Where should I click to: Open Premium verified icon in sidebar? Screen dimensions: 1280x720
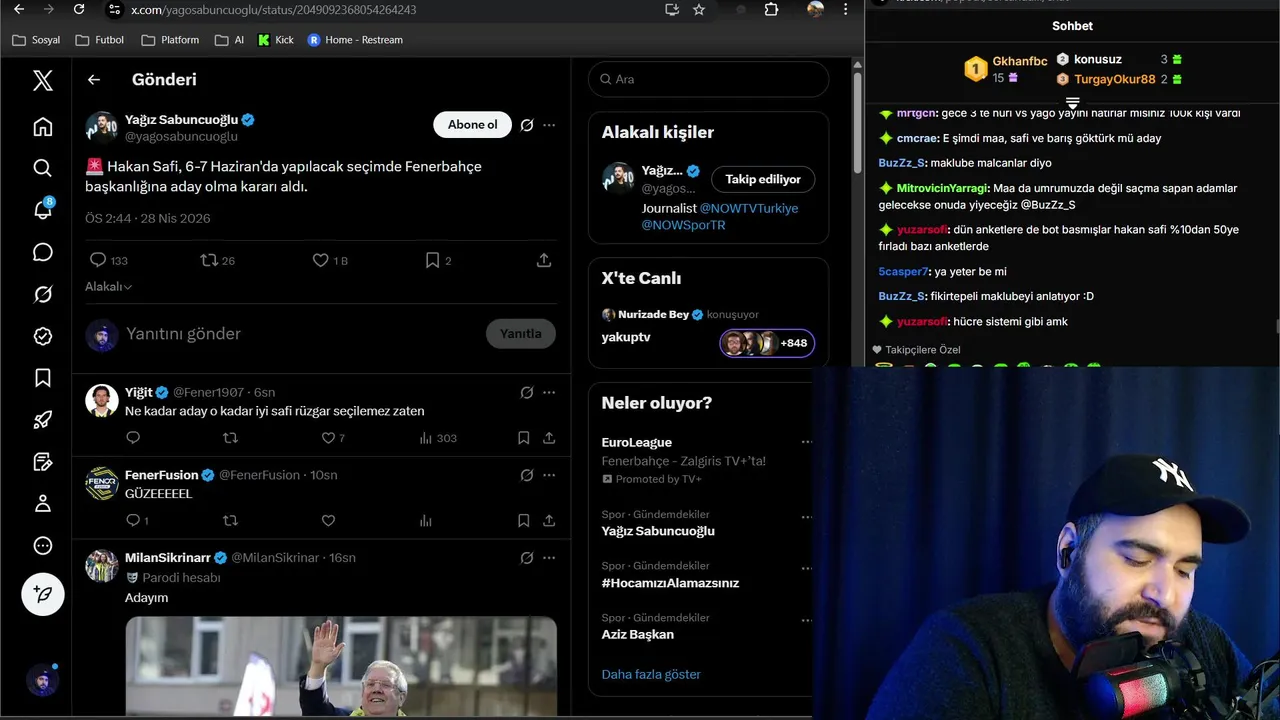(42, 336)
